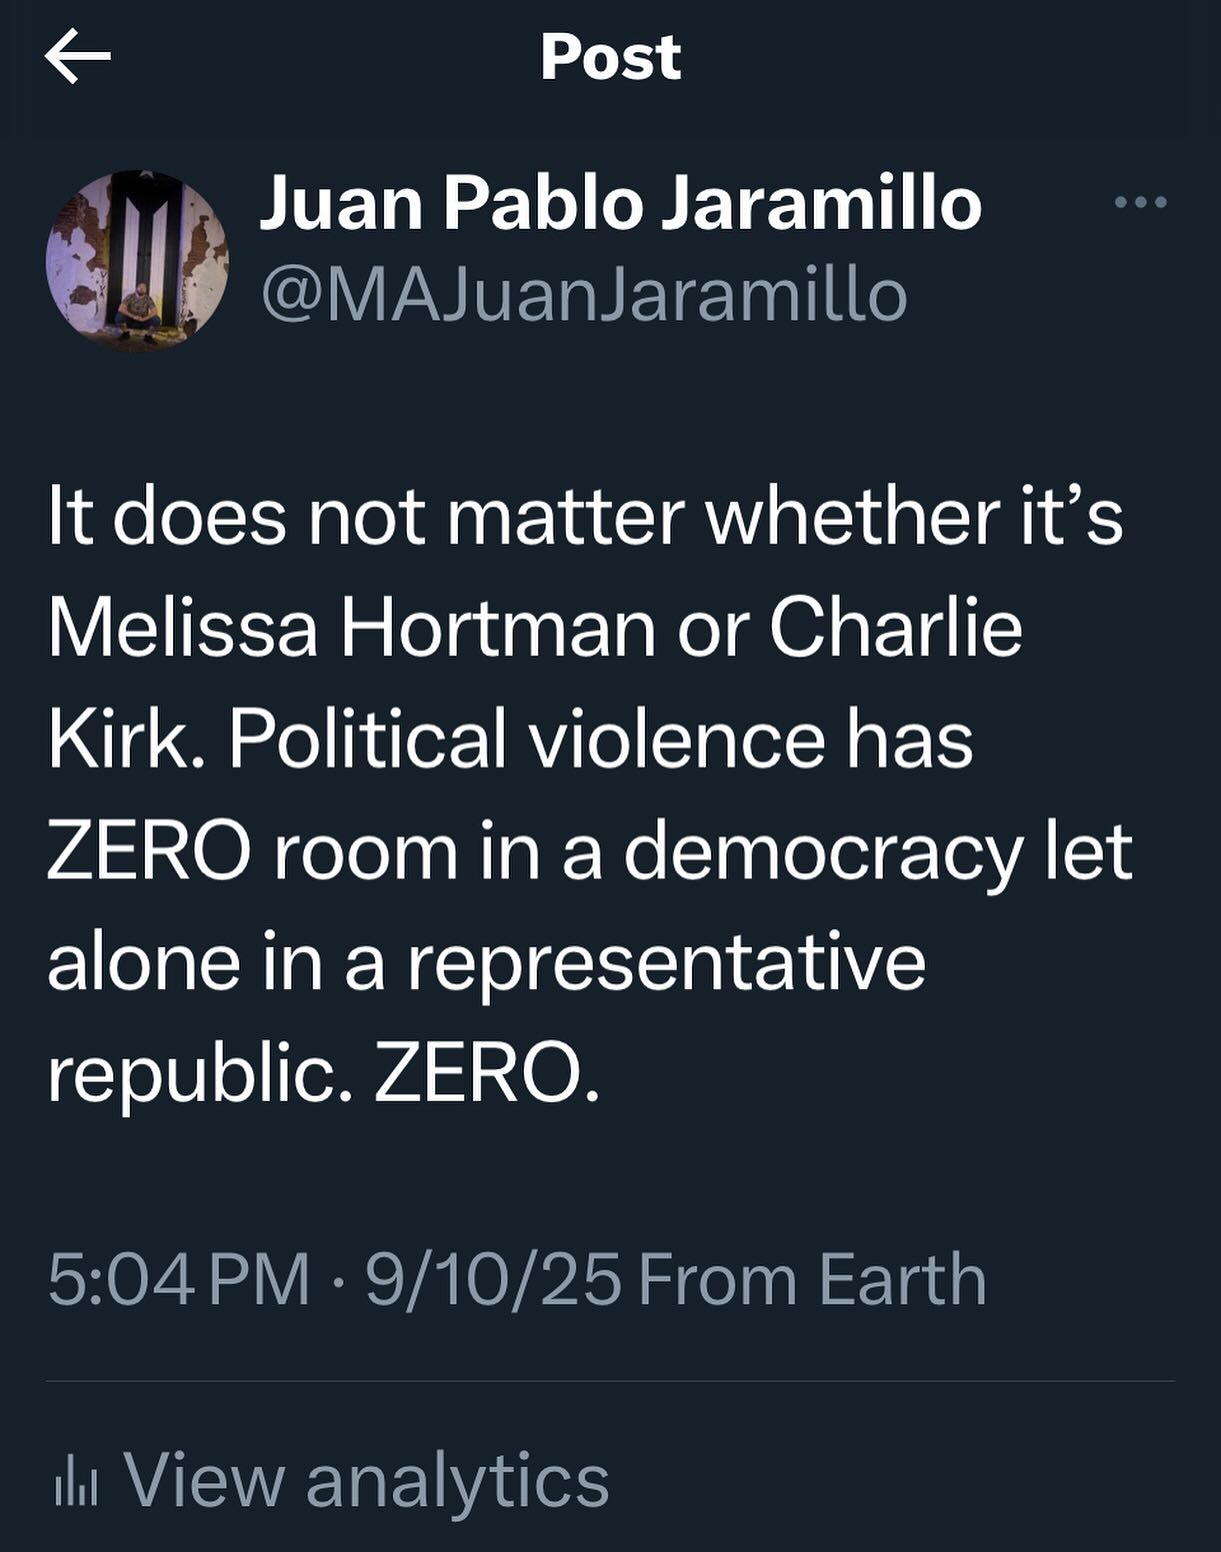Image resolution: width=1221 pixels, height=1552 pixels.
Task: Click the Post header title
Action: click(x=610, y=57)
